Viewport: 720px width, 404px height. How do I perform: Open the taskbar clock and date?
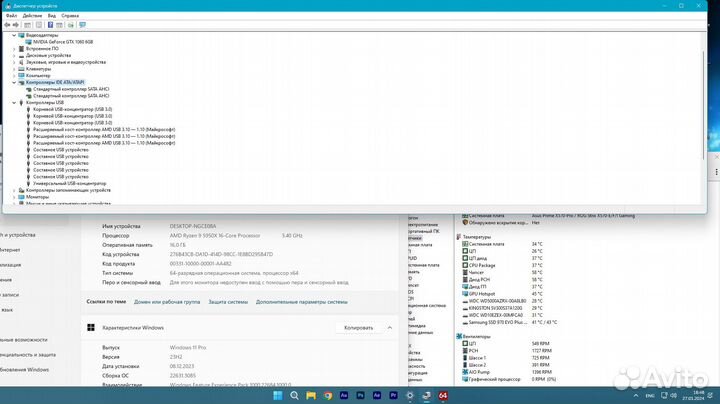coord(693,395)
